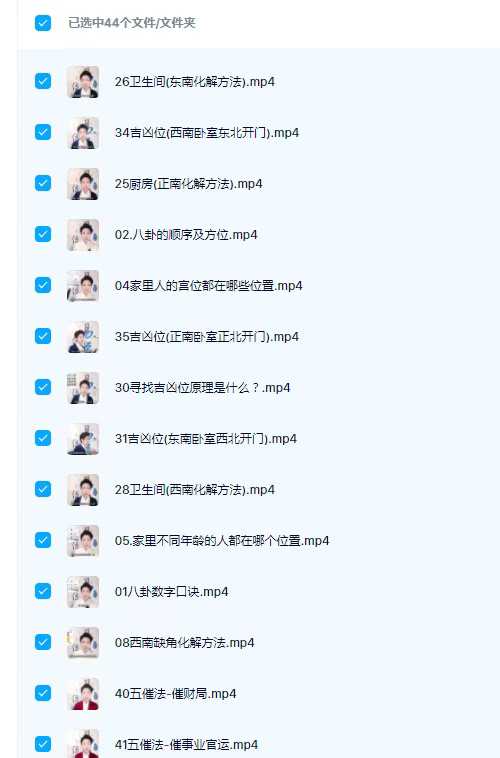Image resolution: width=500 pixels, height=758 pixels.
Task: Click video thumbnail of 04家里人的宫位都在哪些位置.mp4
Action: (83, 286)
